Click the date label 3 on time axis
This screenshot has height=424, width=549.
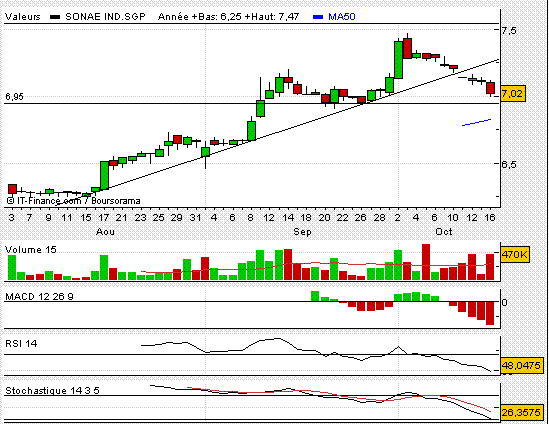pyautogui.click(x=12, y=218)
